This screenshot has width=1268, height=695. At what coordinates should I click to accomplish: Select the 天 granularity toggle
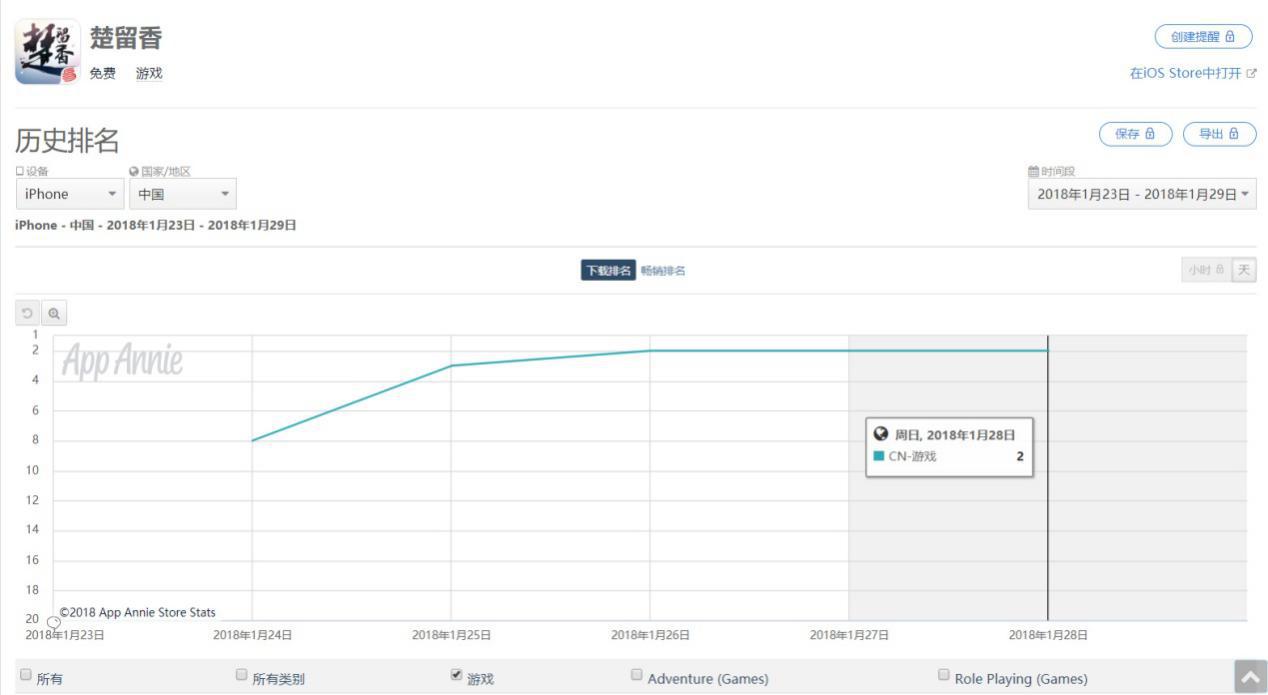tap(1244, 270)
